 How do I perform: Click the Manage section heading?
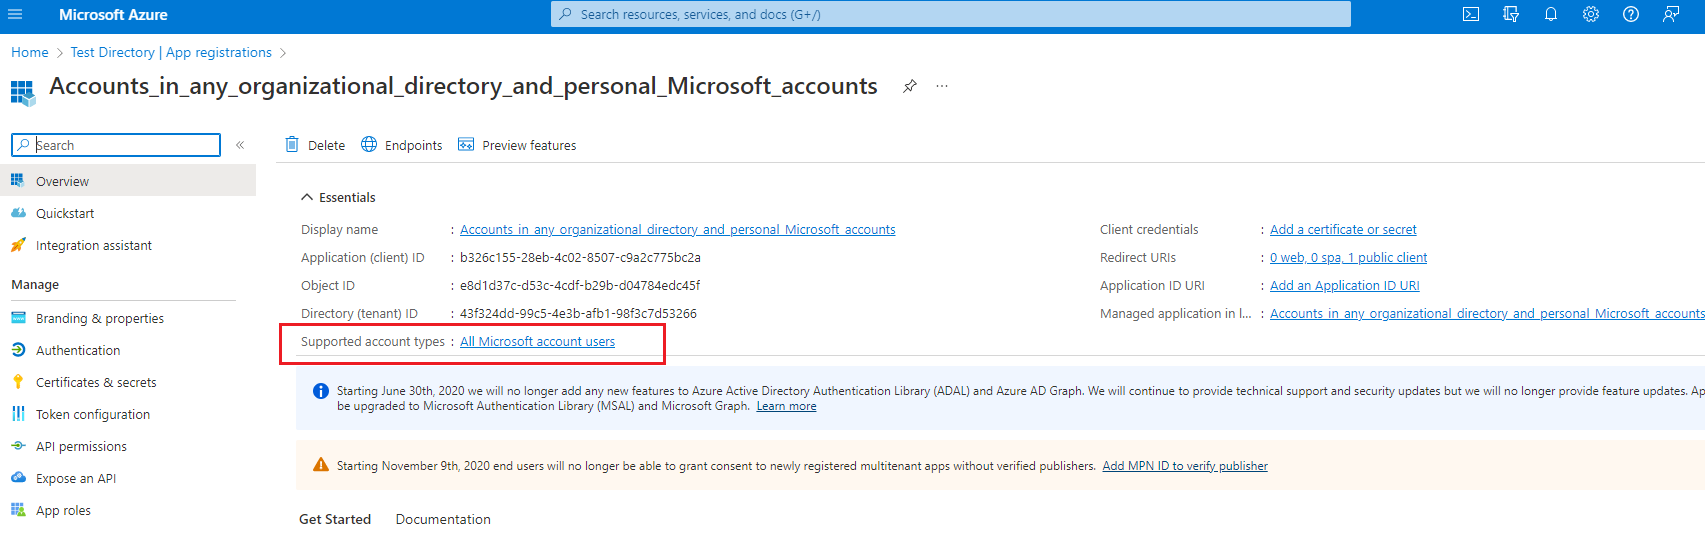click(x=35, y=284)
